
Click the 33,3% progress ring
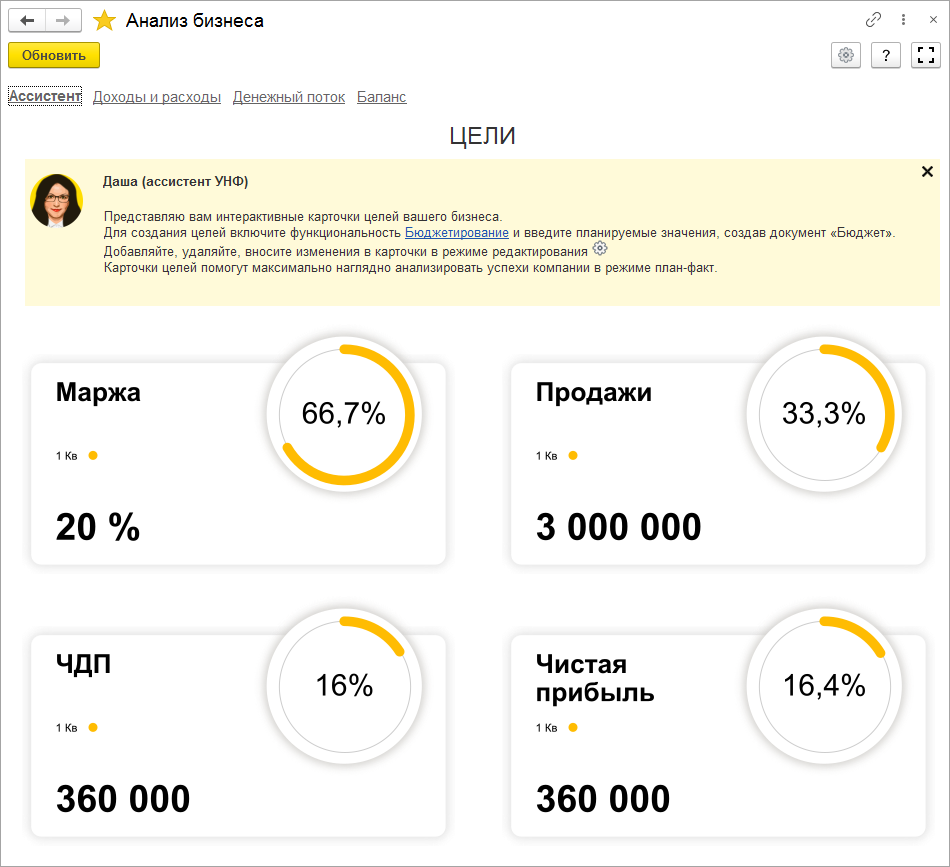click(824, 414)
